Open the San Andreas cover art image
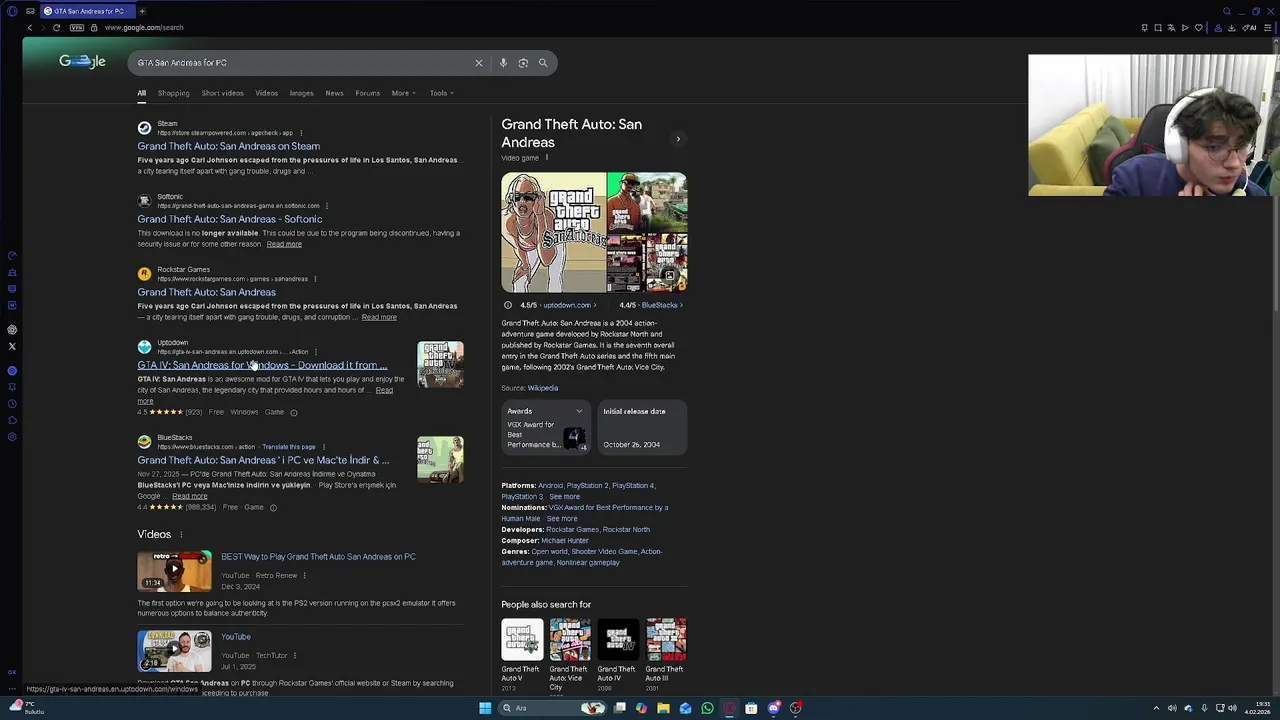 point(553,232)
